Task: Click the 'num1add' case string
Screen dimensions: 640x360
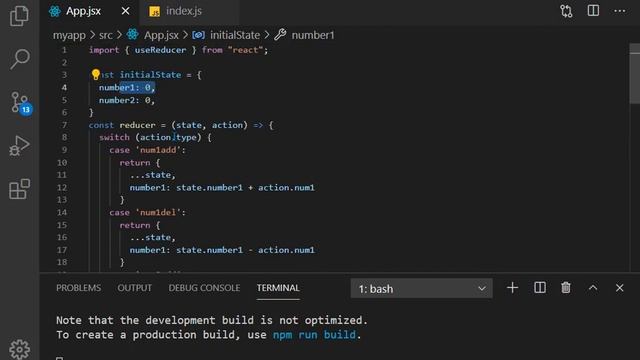Action: click(158, 150)
